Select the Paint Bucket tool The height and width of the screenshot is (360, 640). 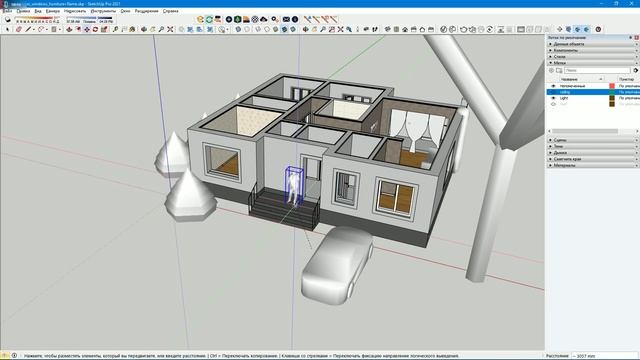132,29
